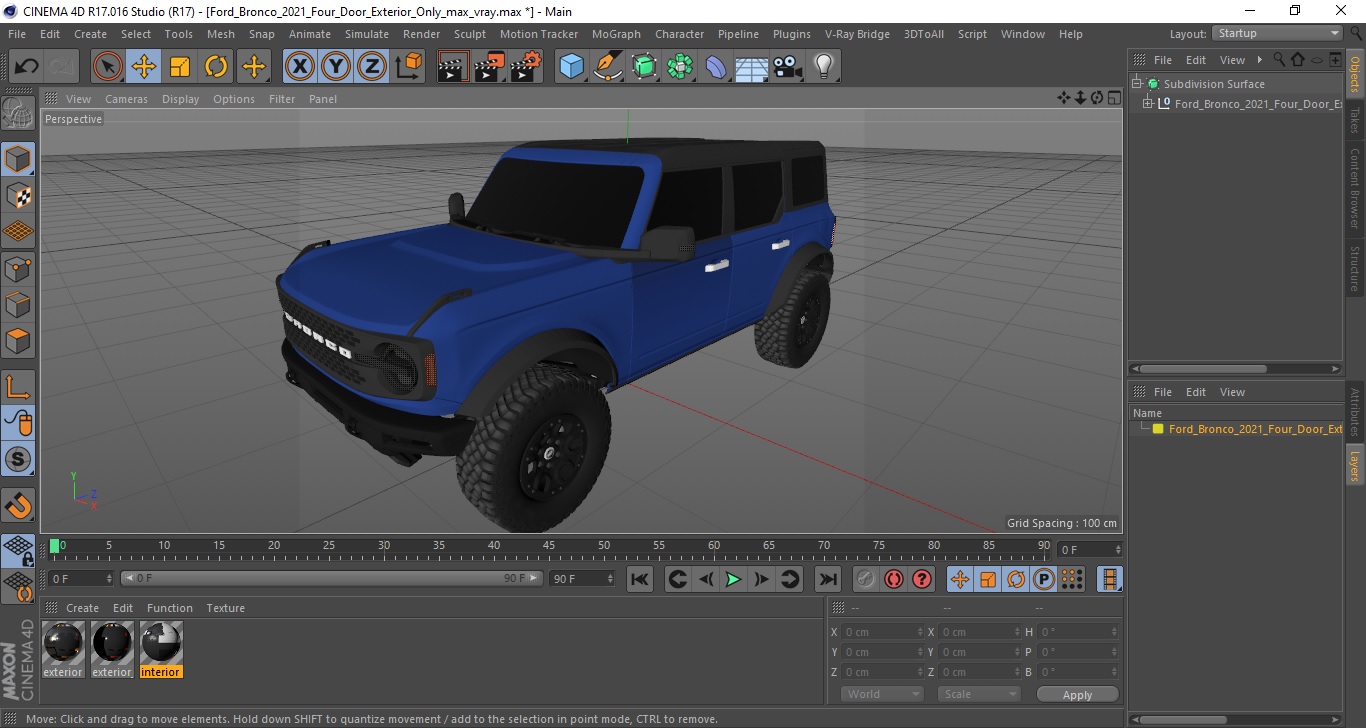Click frame 45 on the timeline ruler
The width and height of the screenshot is (1366, 728).
(549, 546)
